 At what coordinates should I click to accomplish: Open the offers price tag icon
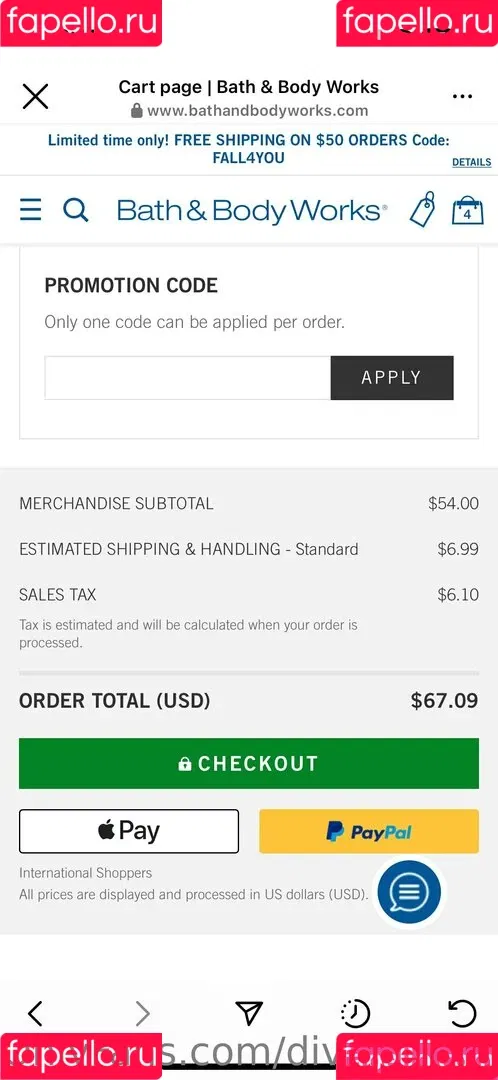tap(423, 209)
